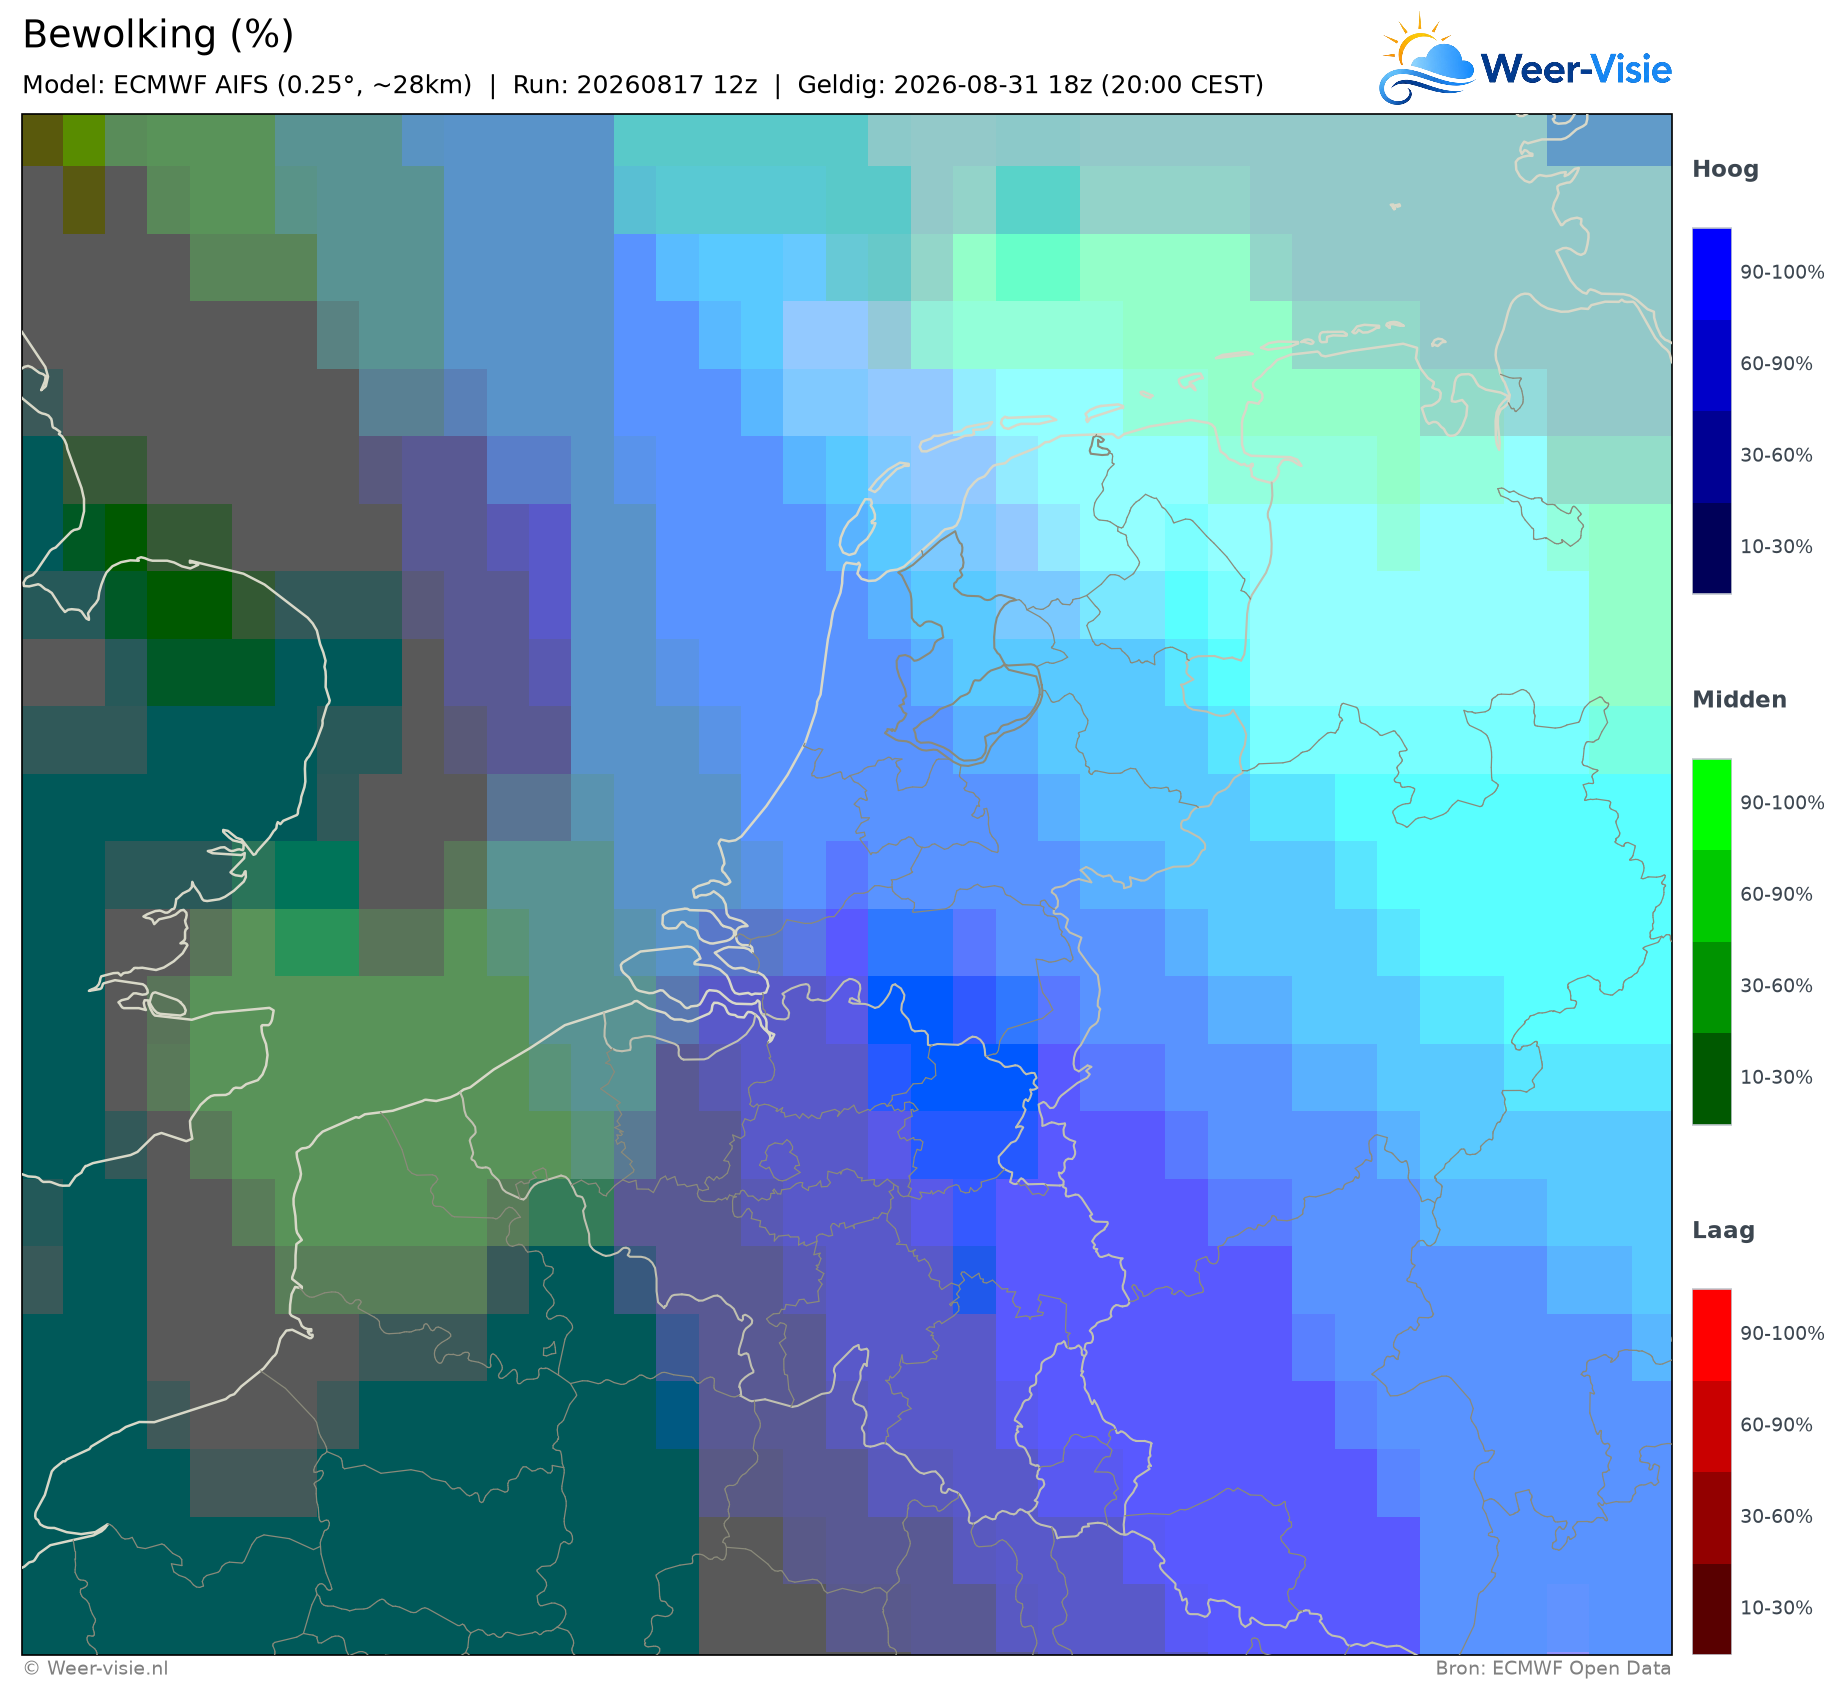Click the Hoog legend heading
This screenshot has height=1681, width=1824.
pos(1725,170)
